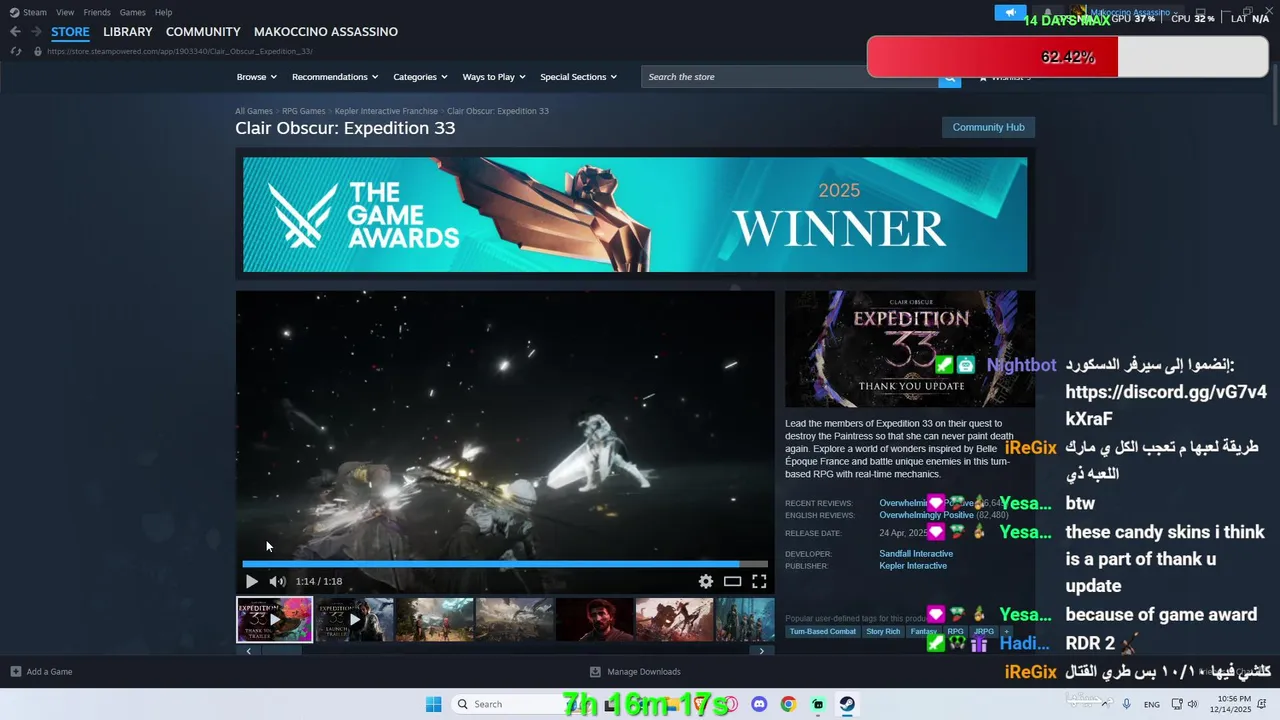Open Kepler Interactive Franchise breadcrumb
This screenshot has width=1280, height=720.
[386, 111]
